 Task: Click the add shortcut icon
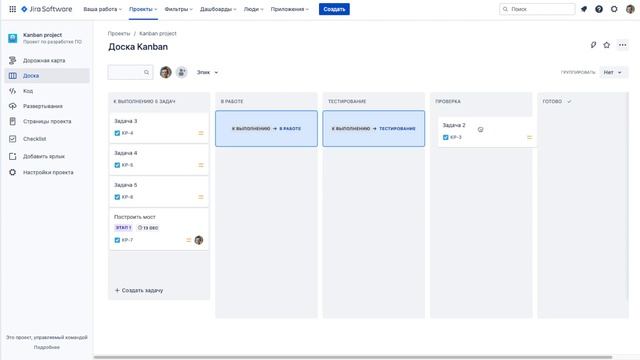13,156
